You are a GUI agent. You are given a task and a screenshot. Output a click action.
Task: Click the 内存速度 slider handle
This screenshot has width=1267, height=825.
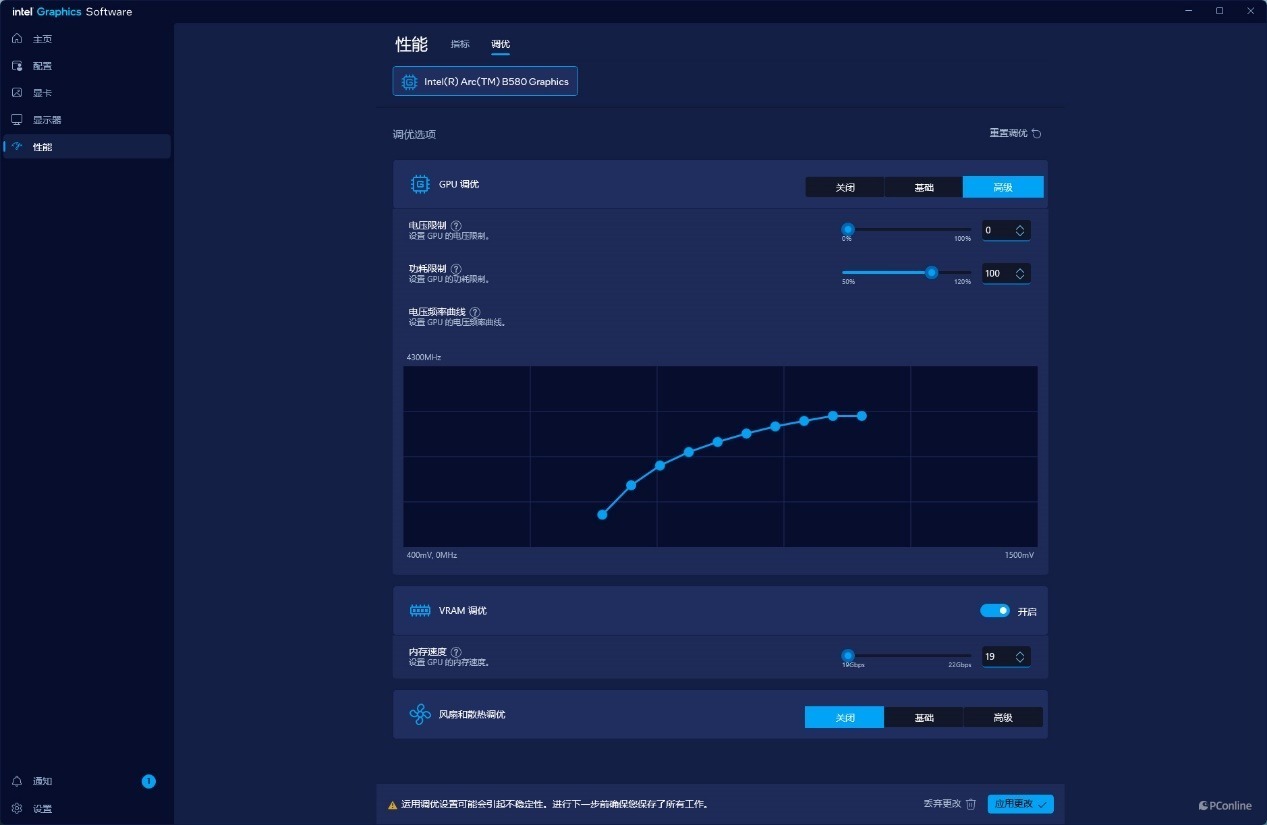(x=848, y=656)
